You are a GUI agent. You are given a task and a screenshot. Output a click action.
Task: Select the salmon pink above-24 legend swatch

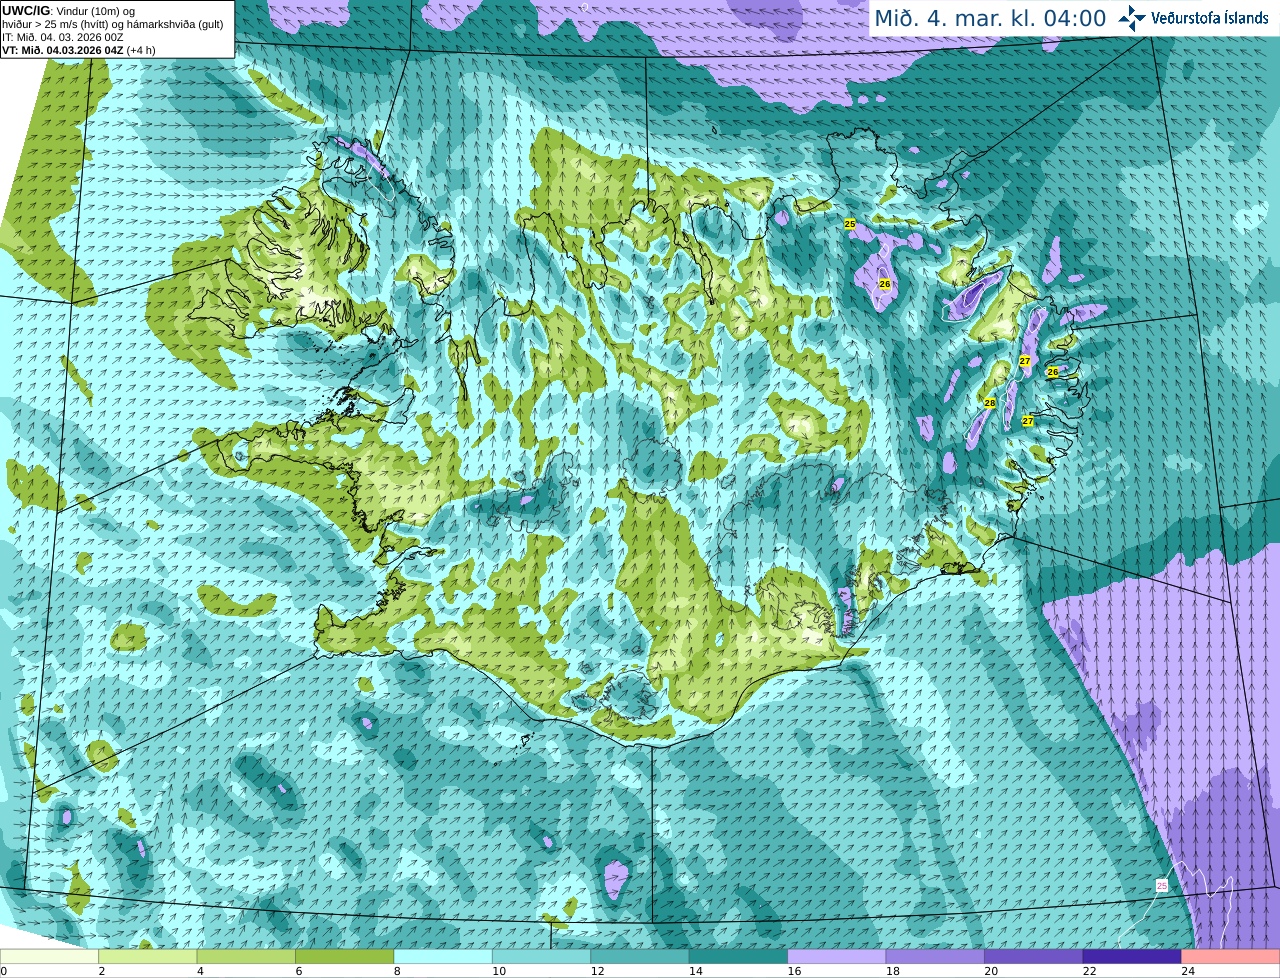click(x=1231, y=957)
